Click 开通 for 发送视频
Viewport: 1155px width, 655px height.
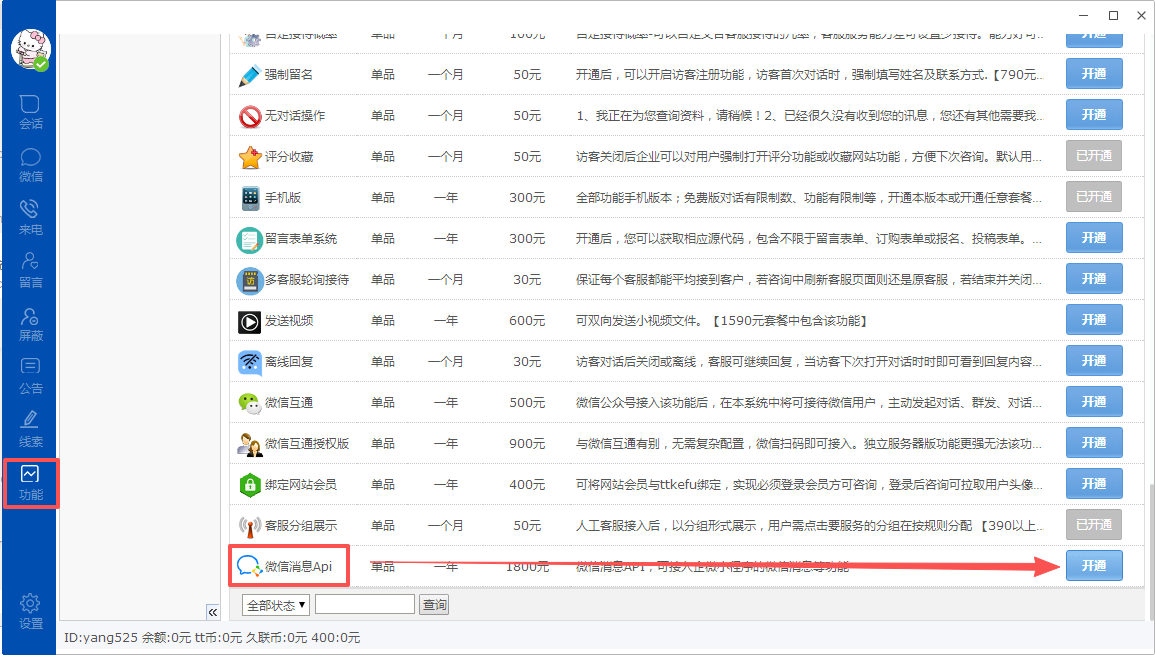tap(1094, 320)
